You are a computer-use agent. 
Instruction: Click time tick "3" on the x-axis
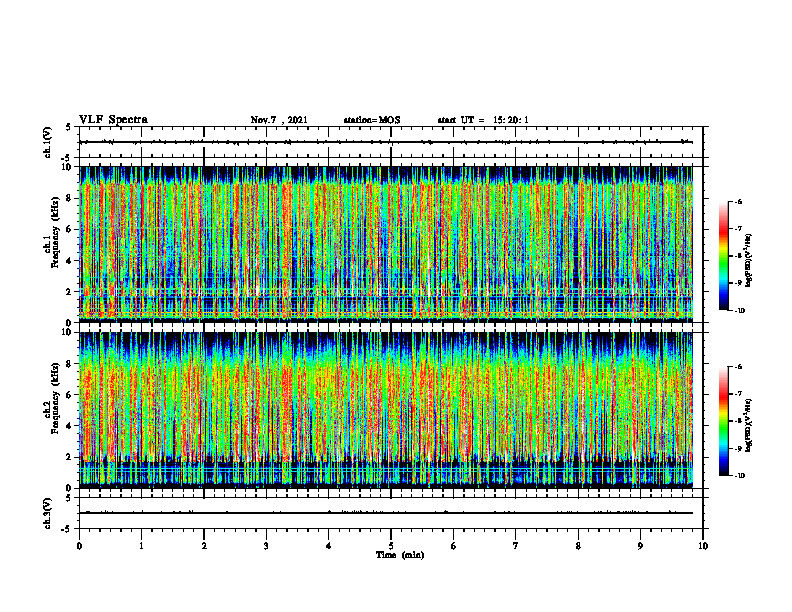(x=266, y=546)
